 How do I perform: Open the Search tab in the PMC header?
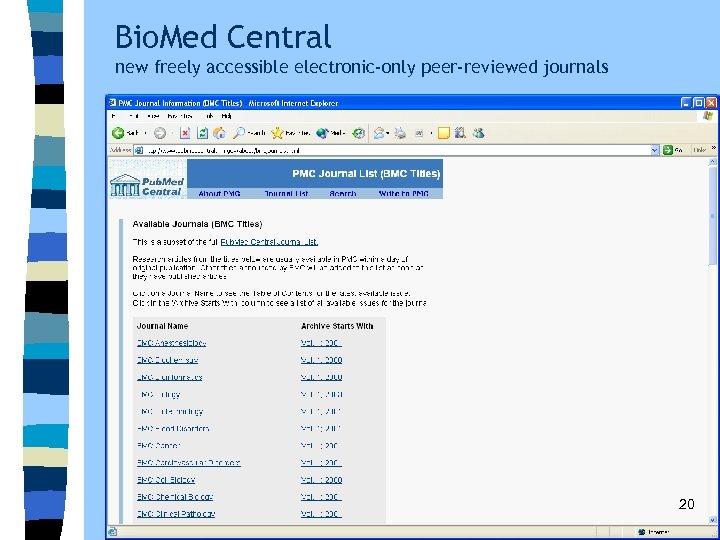(343, 193)
